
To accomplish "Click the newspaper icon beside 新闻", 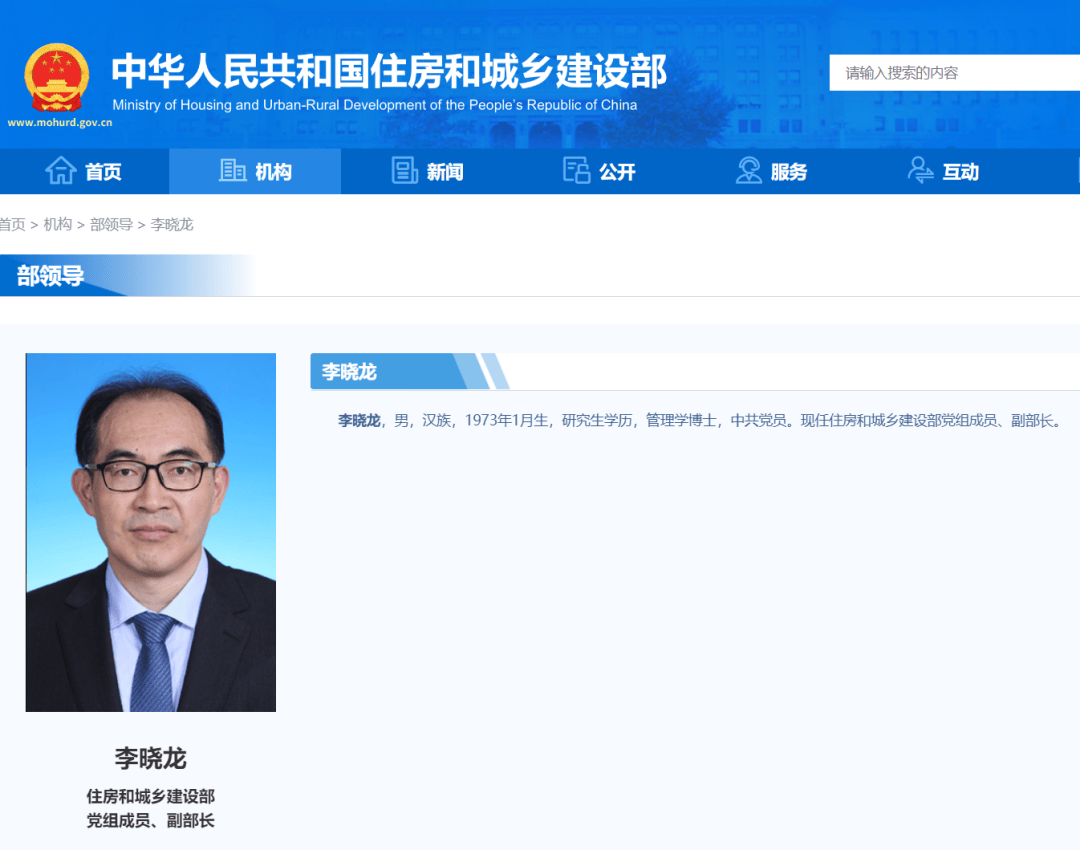I will pos(404,170).
